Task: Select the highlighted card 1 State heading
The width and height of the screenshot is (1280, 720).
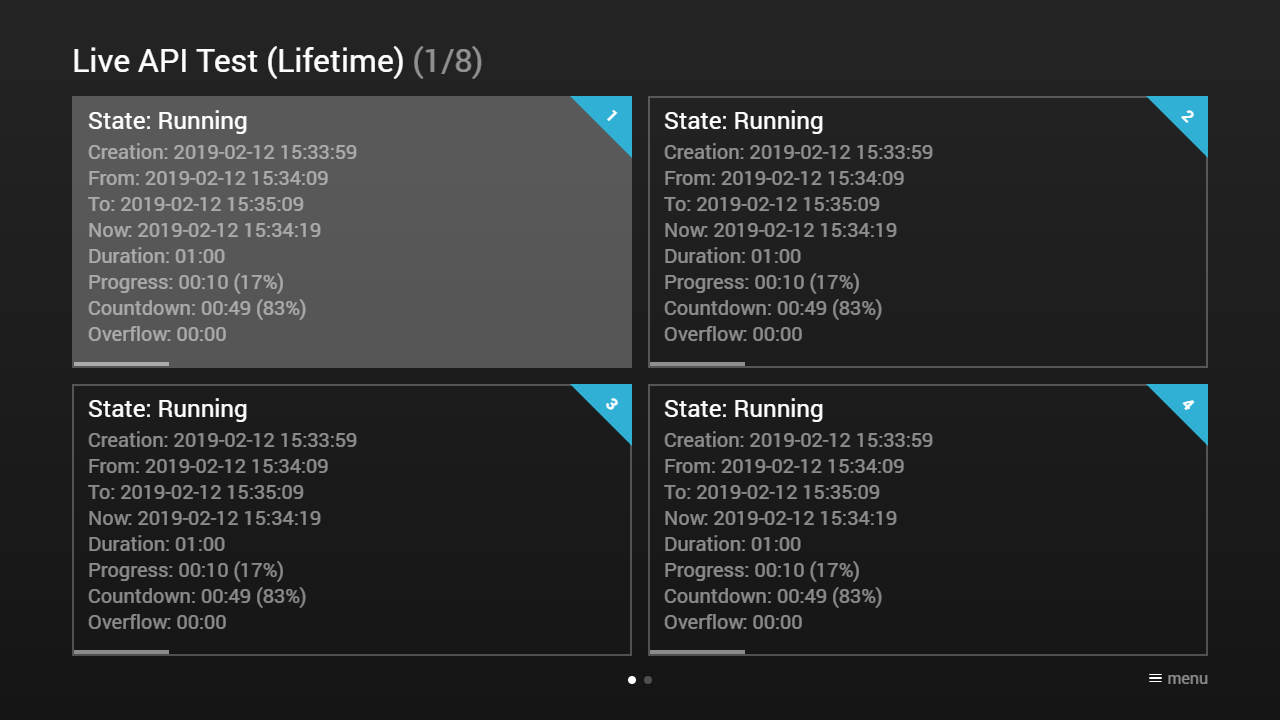Action: click(x=167, y=121)
